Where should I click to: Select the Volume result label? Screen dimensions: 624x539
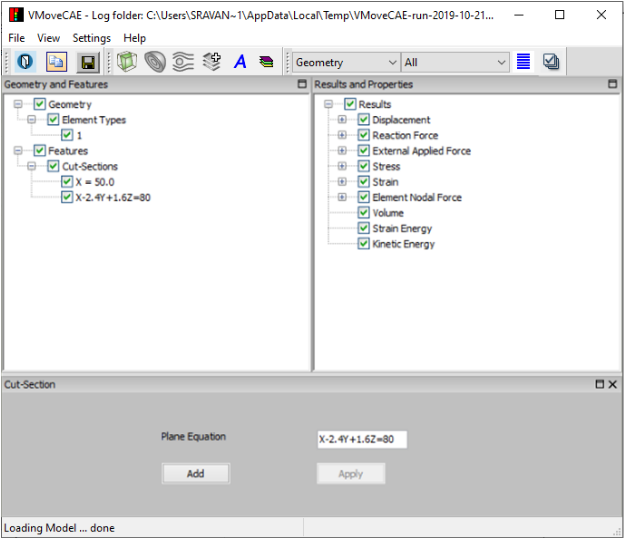point(388,213)
